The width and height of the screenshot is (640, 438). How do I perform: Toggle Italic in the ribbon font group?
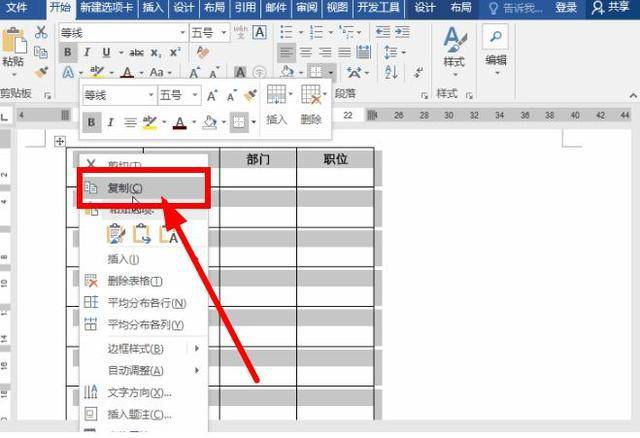click(87, 53)
